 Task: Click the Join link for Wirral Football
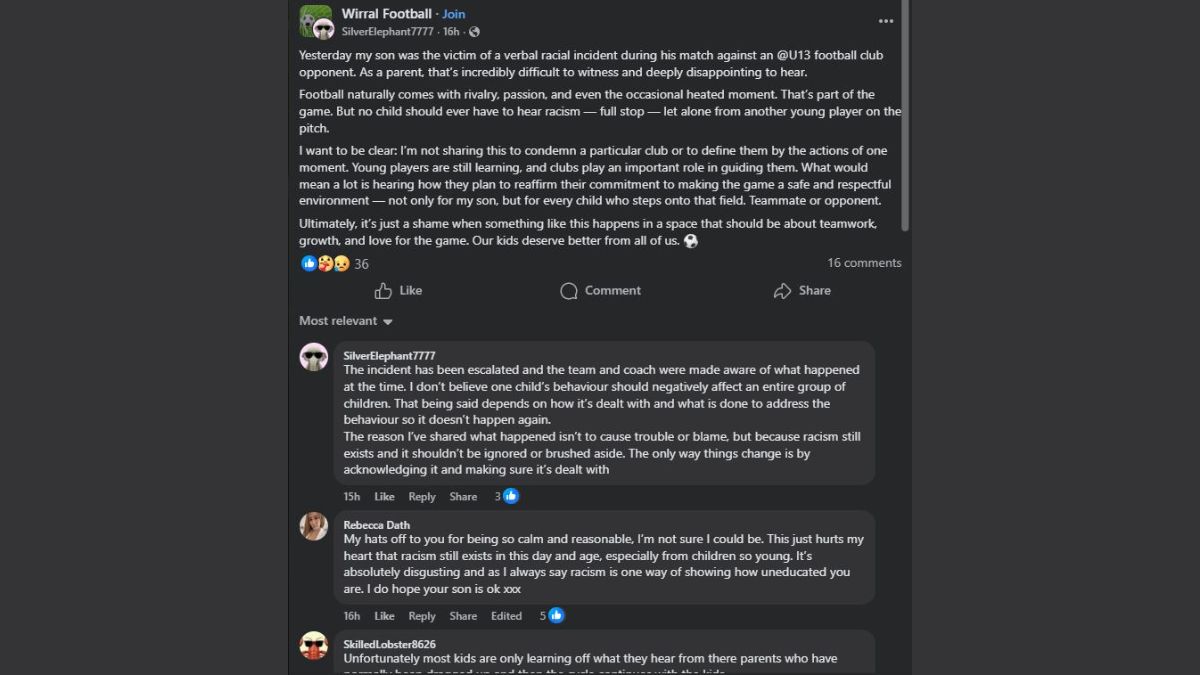coord(453,13)
